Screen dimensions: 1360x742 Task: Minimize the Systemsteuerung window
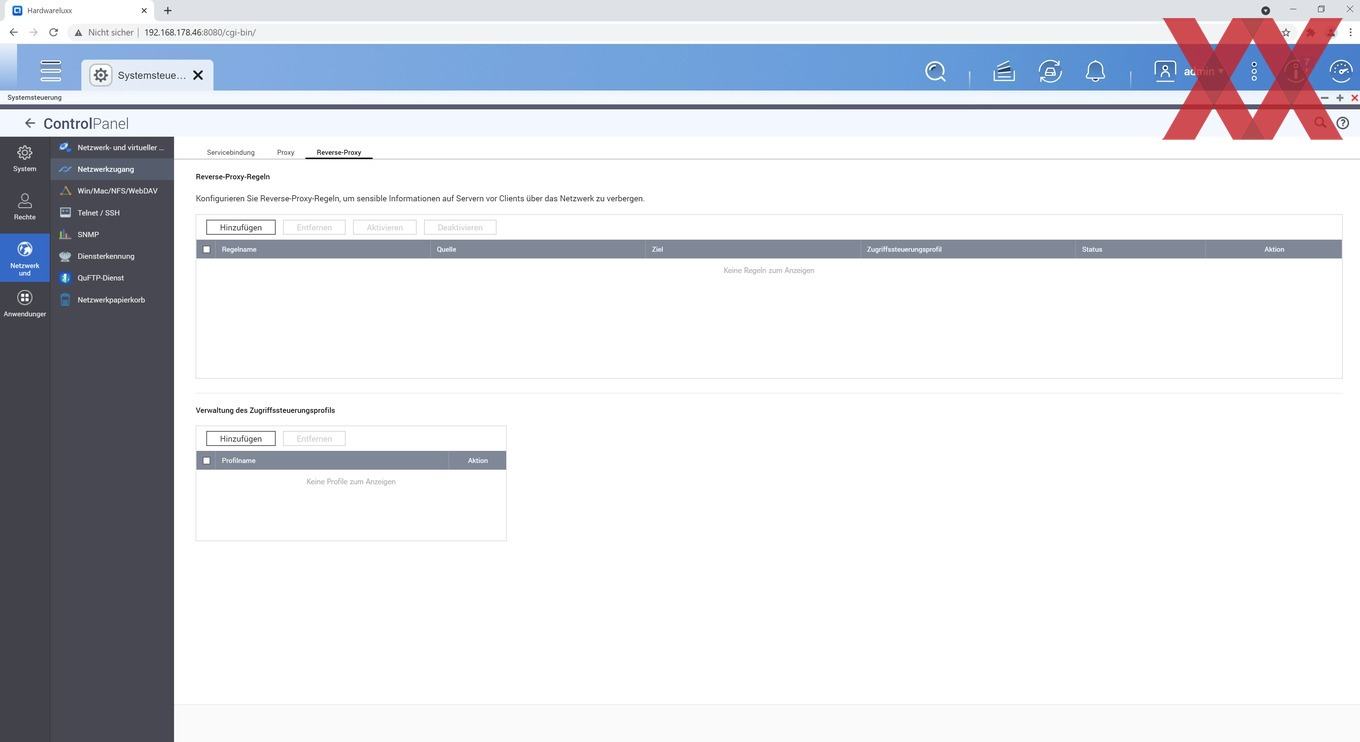coord(1325,98)
